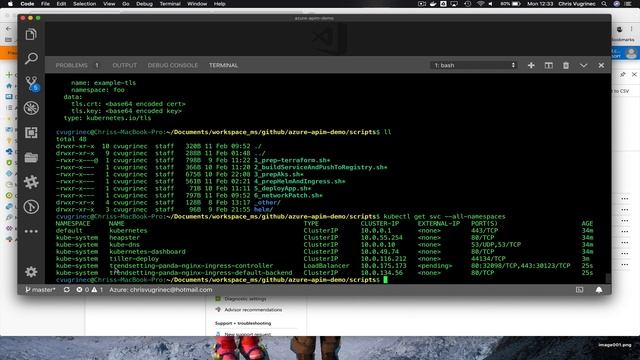Click the Mon 12:33 clock in menu bar
This screenshot has width=640, height=360.
click(540, 4)
